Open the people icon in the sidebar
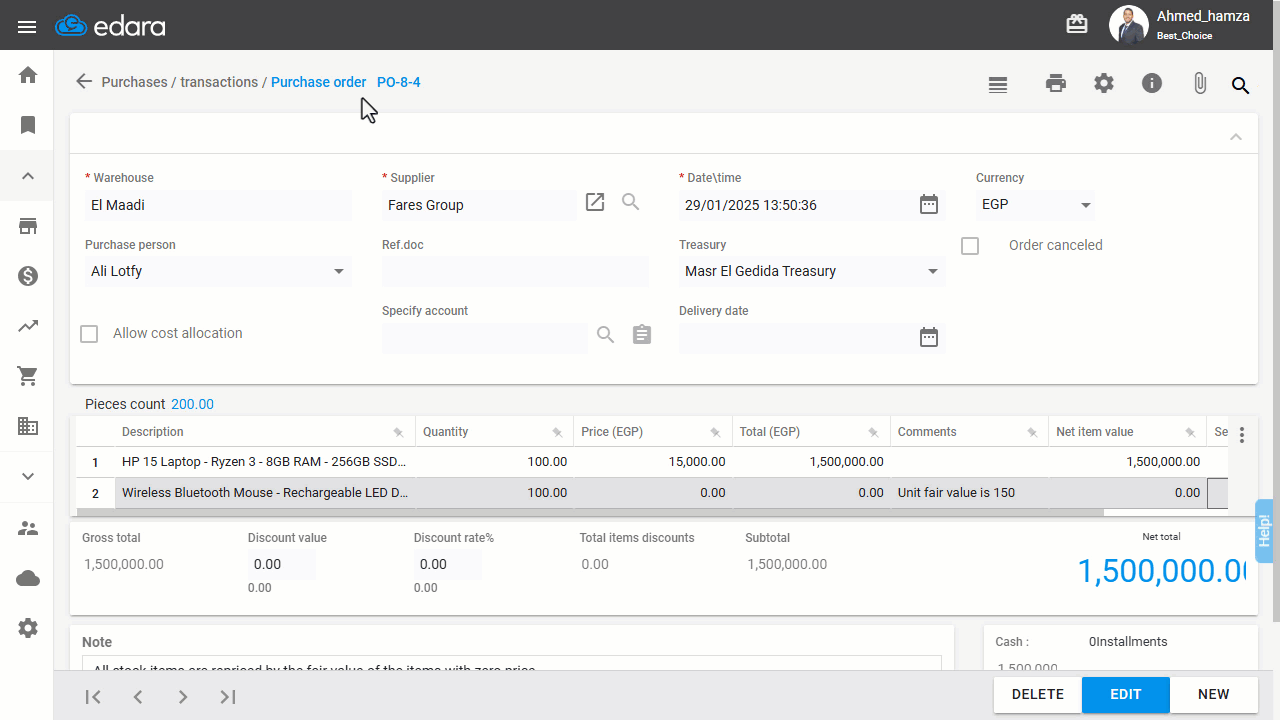The image size is (1280, 720). point(28,528)
